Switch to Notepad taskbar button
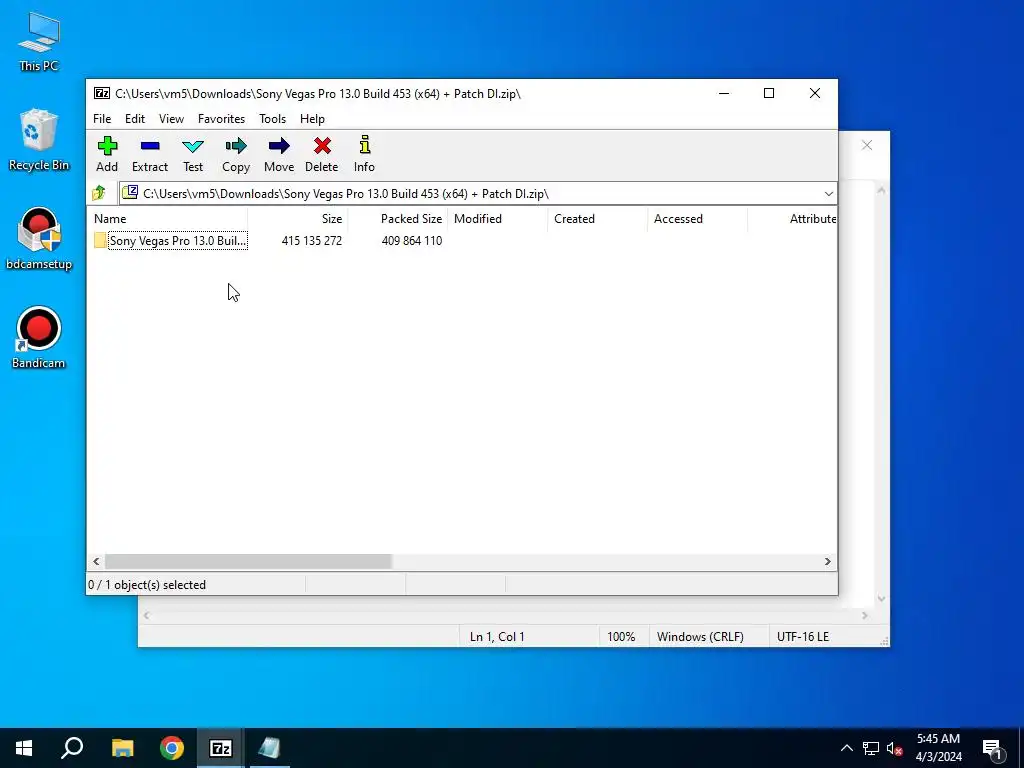1024x768 pixels. (x=270, y=748)
